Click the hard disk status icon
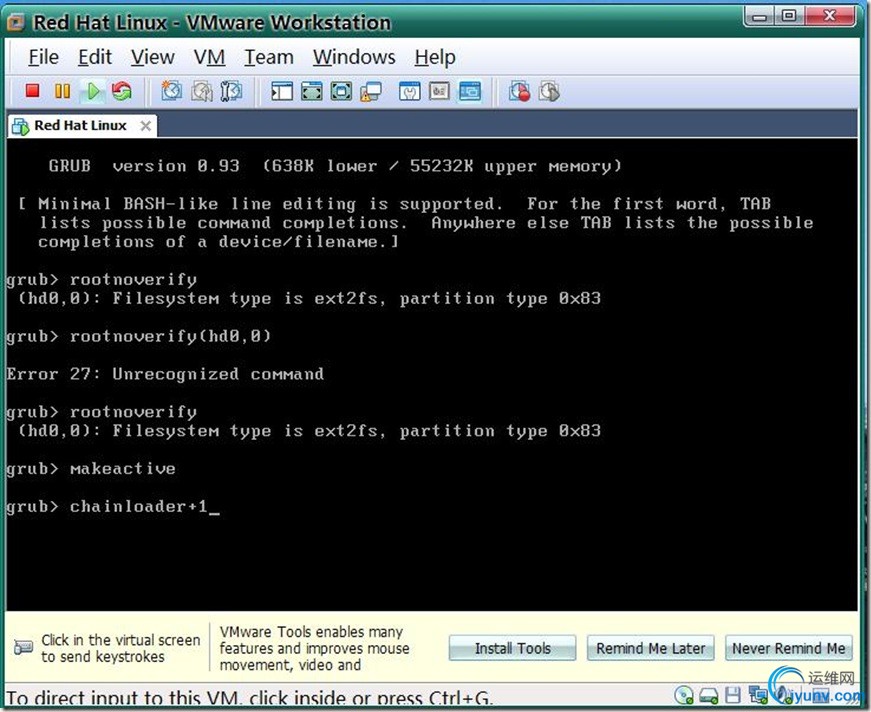This screenshot has width=871, height=712. pos(709,695)
